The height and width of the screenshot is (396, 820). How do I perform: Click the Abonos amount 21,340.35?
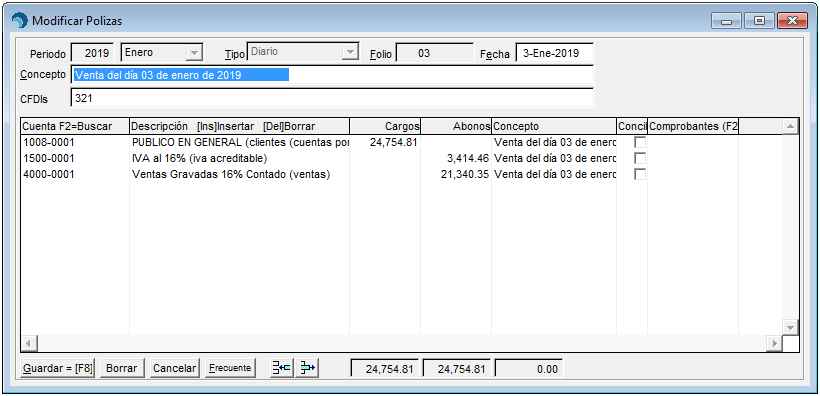point(456,175)
